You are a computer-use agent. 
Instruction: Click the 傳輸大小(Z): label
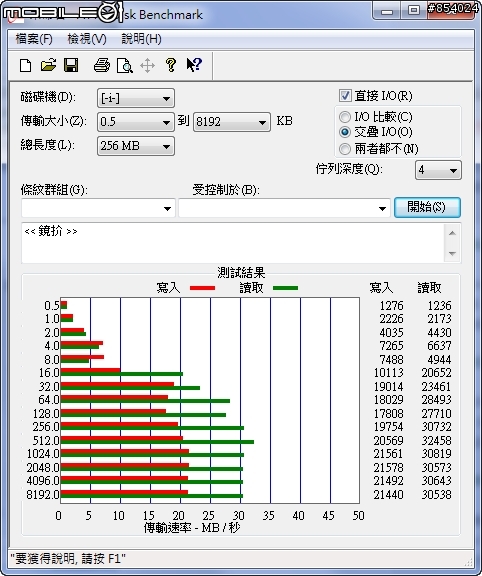(x=54, y=121)
